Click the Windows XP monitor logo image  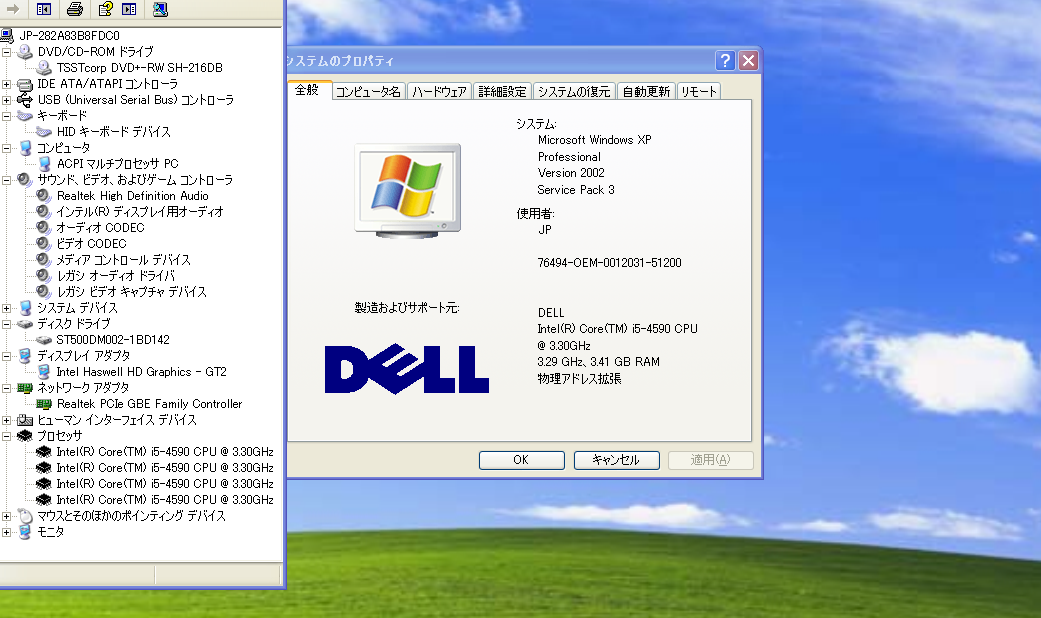[408, 191]
